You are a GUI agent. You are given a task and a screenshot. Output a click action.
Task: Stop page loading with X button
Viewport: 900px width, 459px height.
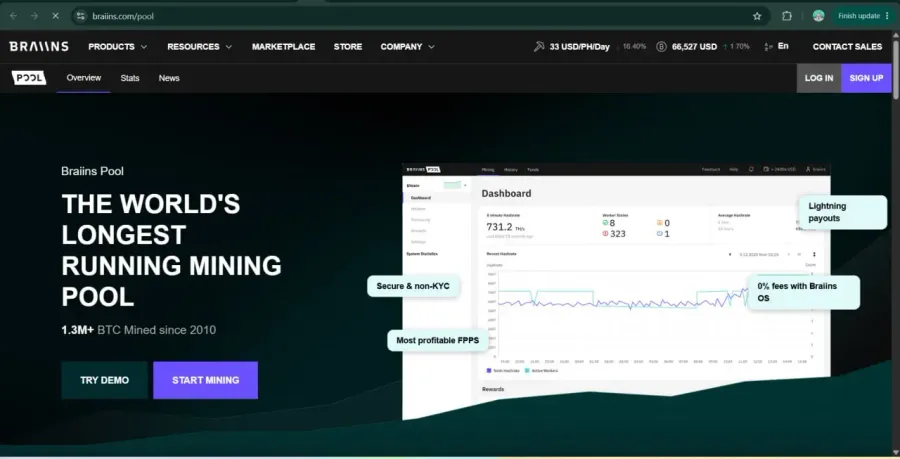click(55, 16)
